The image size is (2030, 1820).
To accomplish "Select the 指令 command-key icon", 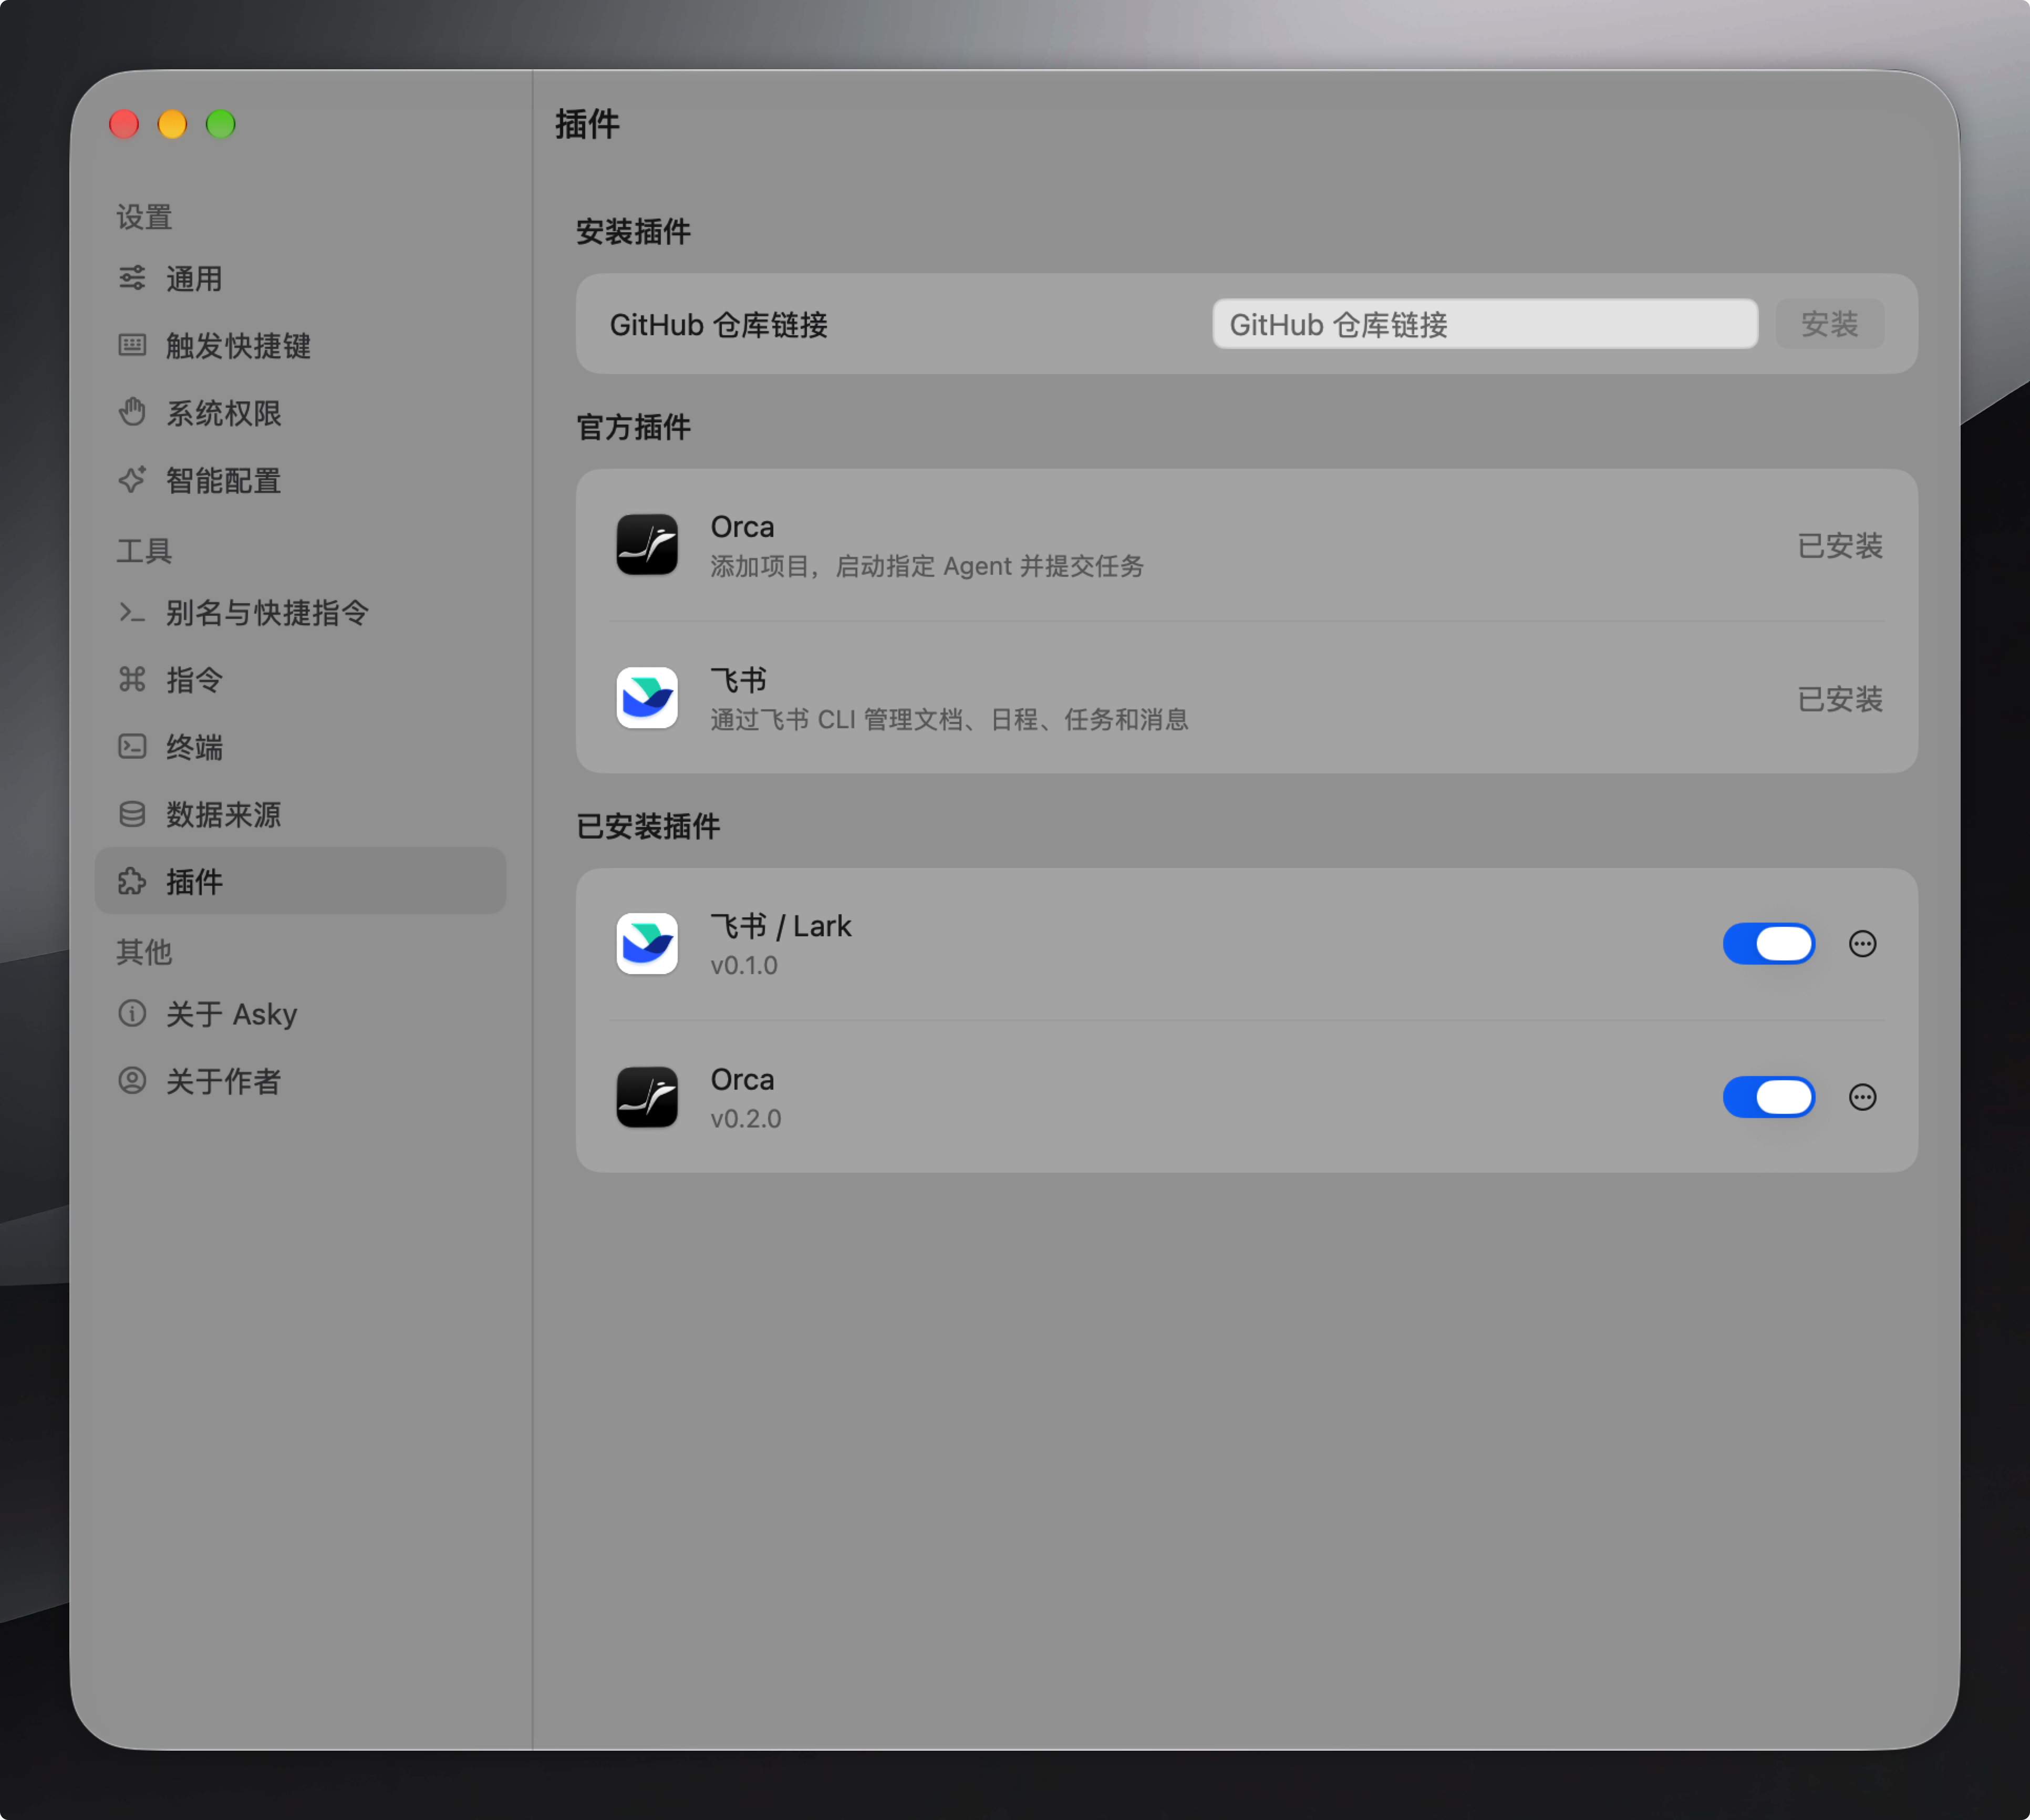I will pyautogui.click(x=132, y=679).
